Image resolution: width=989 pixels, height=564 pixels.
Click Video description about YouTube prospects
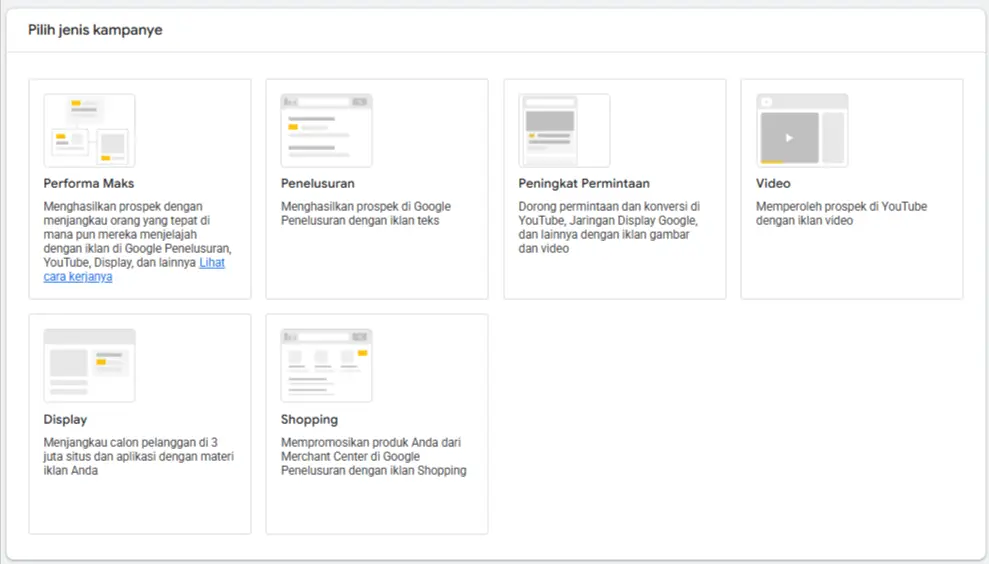(840, 214)
